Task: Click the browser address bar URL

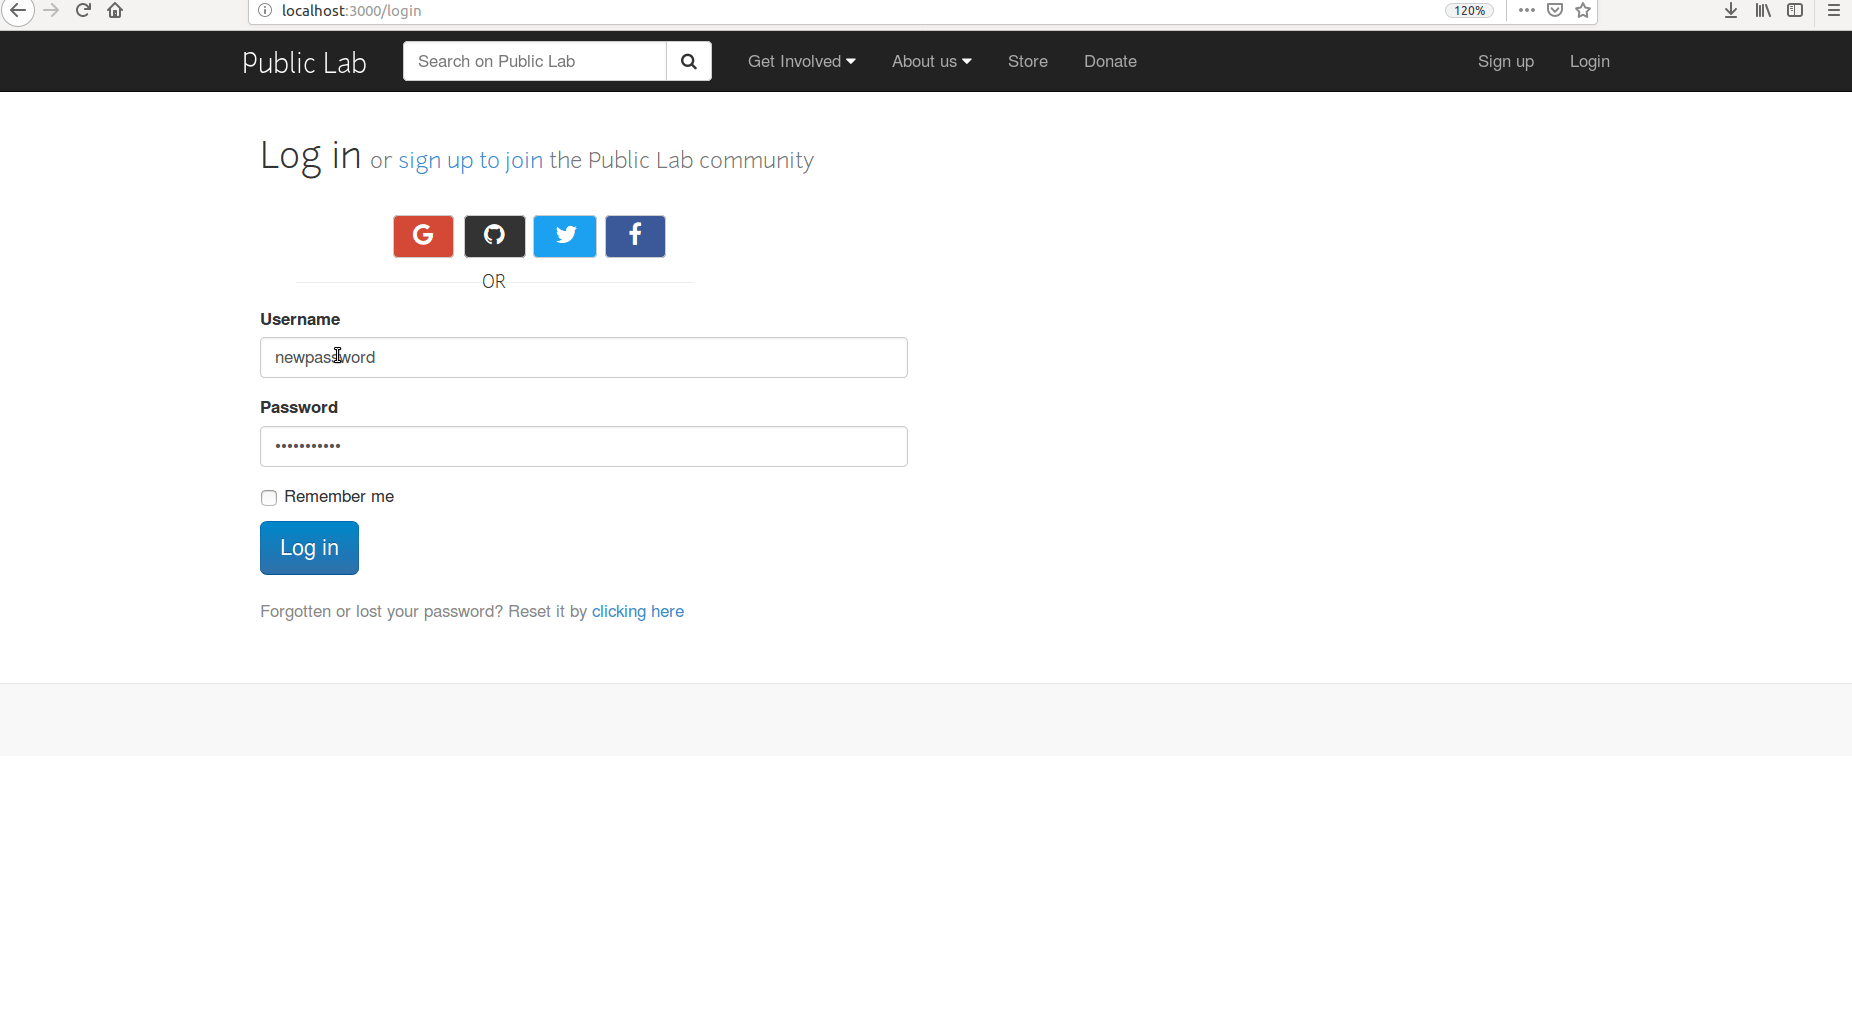Action: click(351, 10)
